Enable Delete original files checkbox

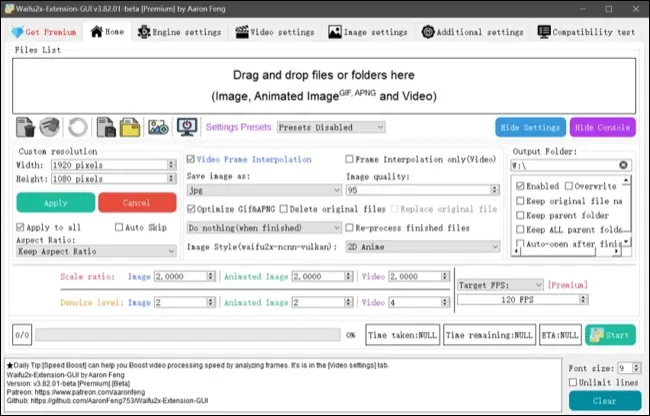click(284, 209)
